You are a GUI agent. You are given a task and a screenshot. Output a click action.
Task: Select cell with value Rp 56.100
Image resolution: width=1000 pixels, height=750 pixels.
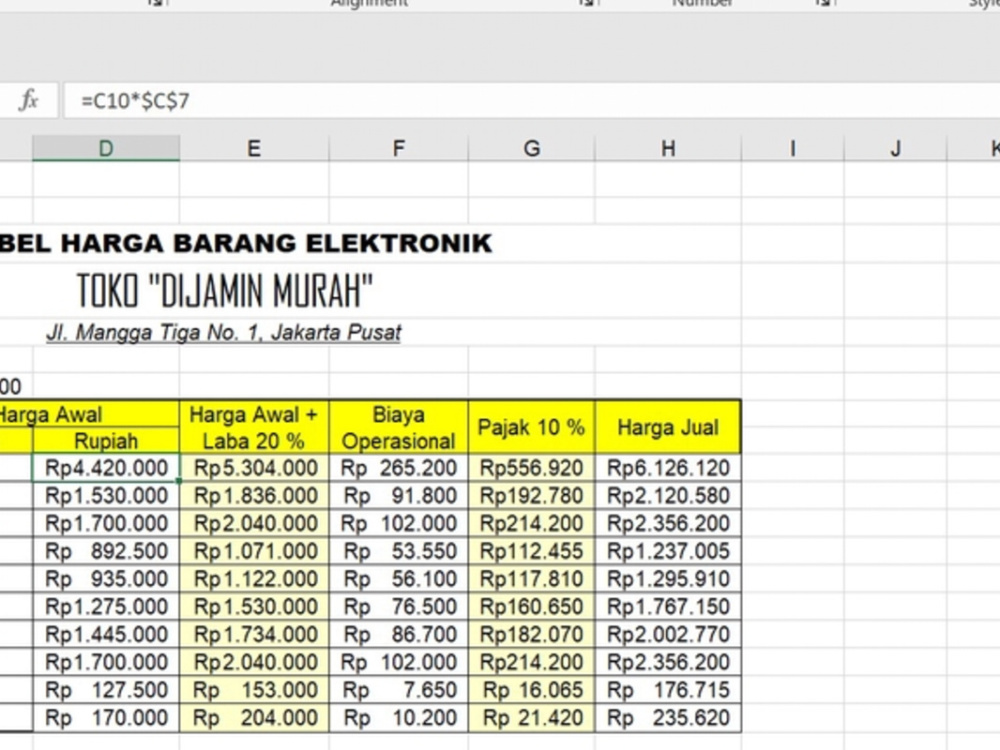[399, 579]
